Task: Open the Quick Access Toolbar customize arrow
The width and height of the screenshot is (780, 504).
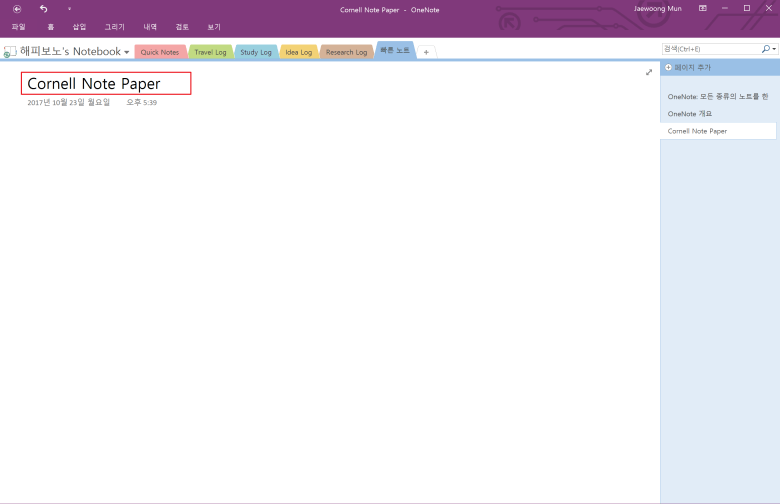Action: 69,9
